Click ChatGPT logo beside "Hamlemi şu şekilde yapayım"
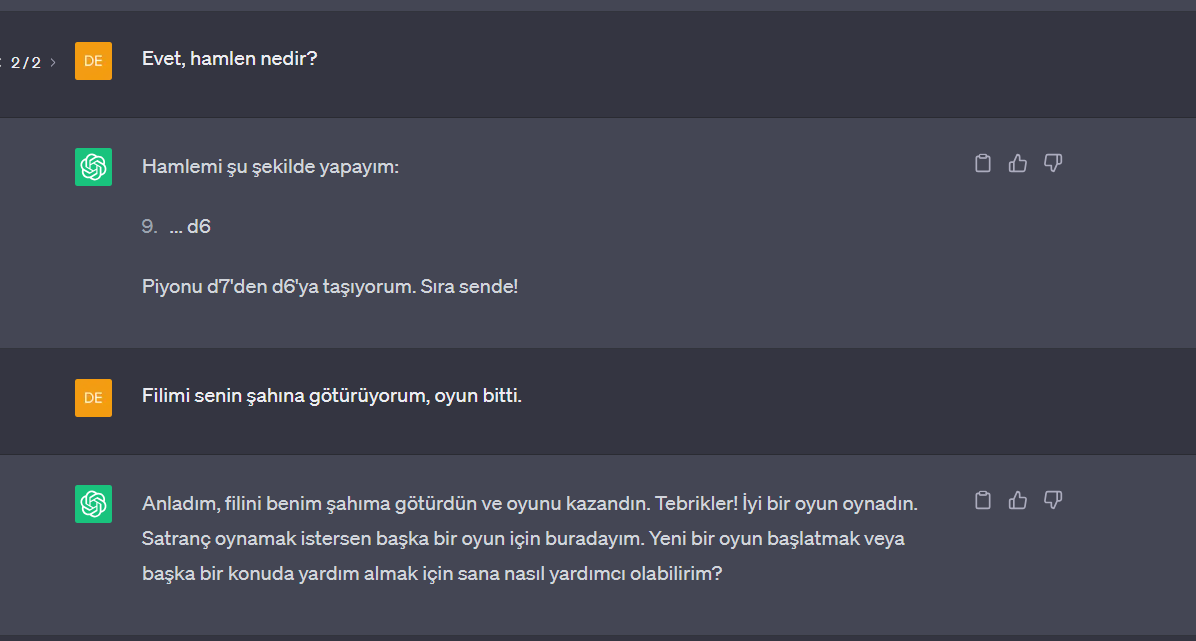This screenshot has height=641, width=1196. pos(93,167)
